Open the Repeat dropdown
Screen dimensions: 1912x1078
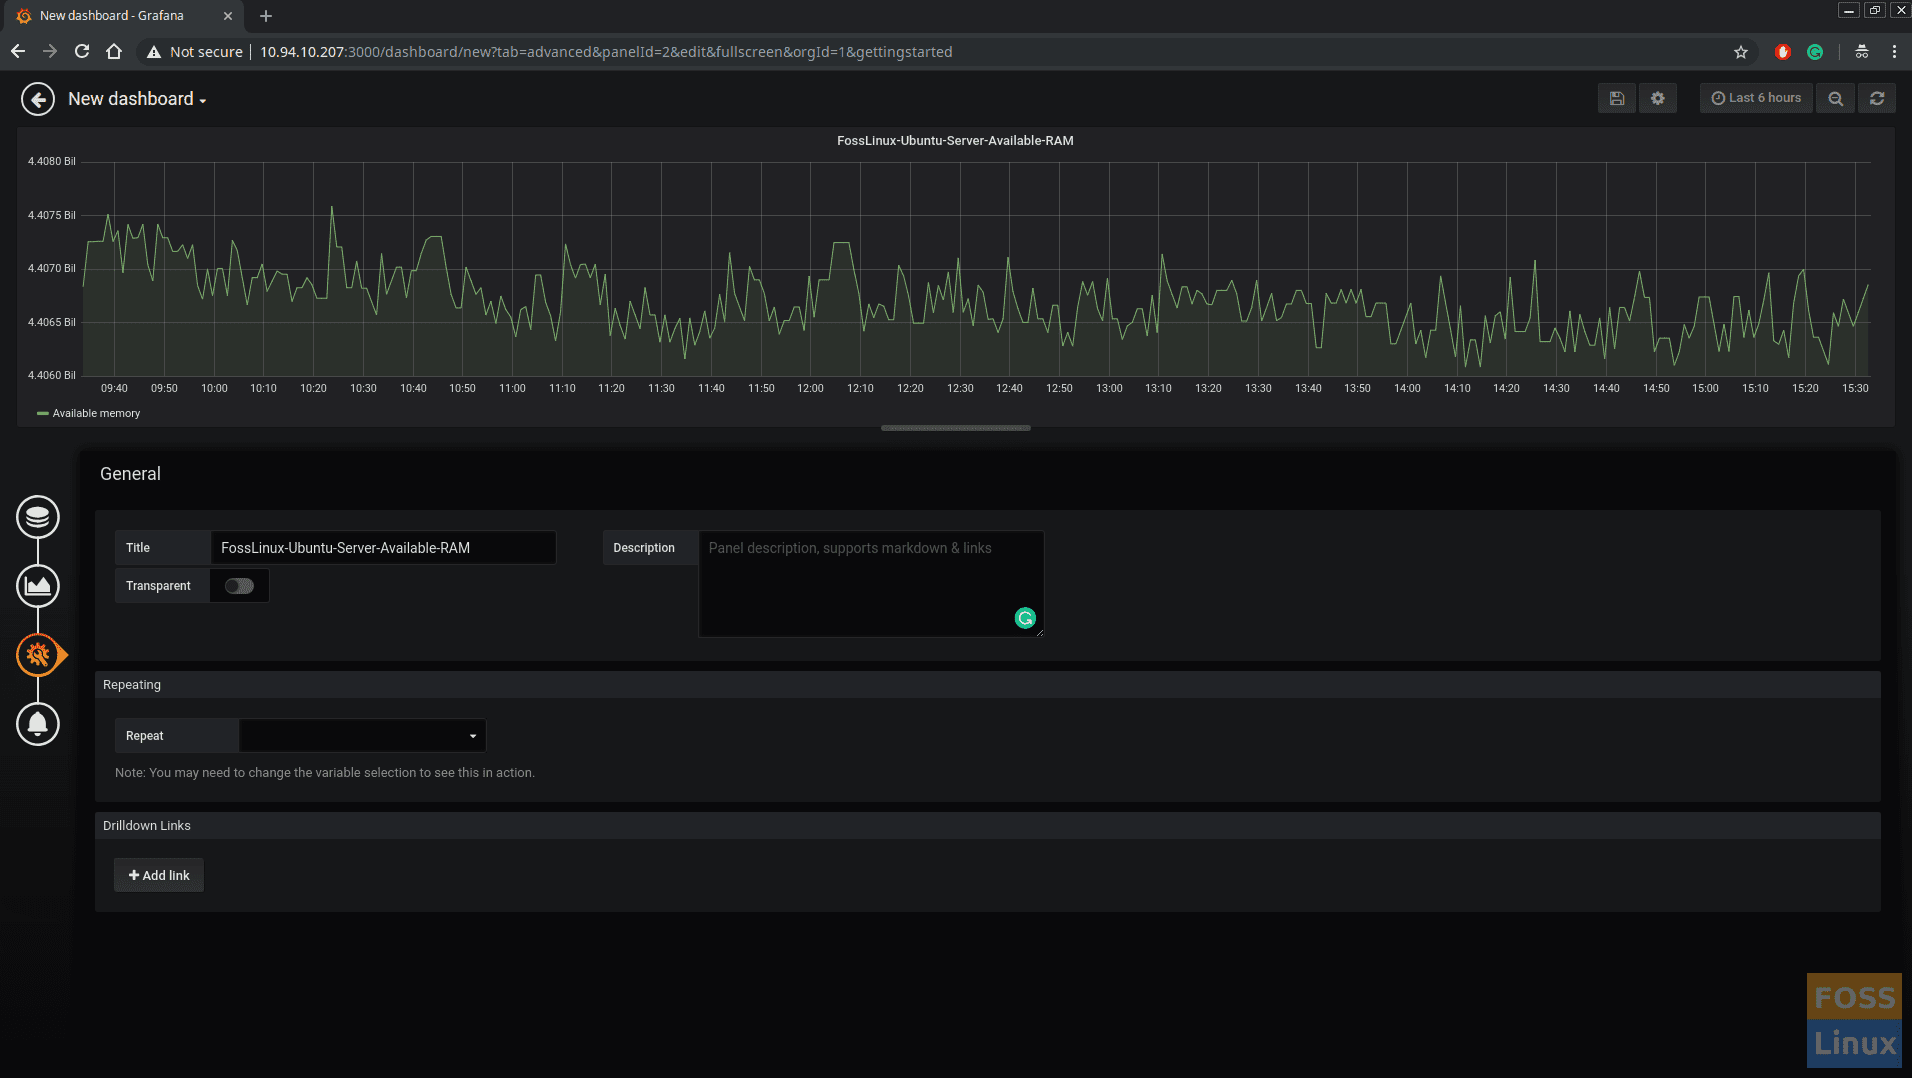coord(362,735)
